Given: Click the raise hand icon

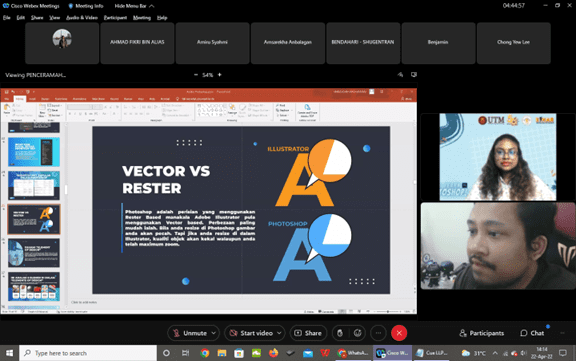Looking at the screenshot, I should coord(340,333).
